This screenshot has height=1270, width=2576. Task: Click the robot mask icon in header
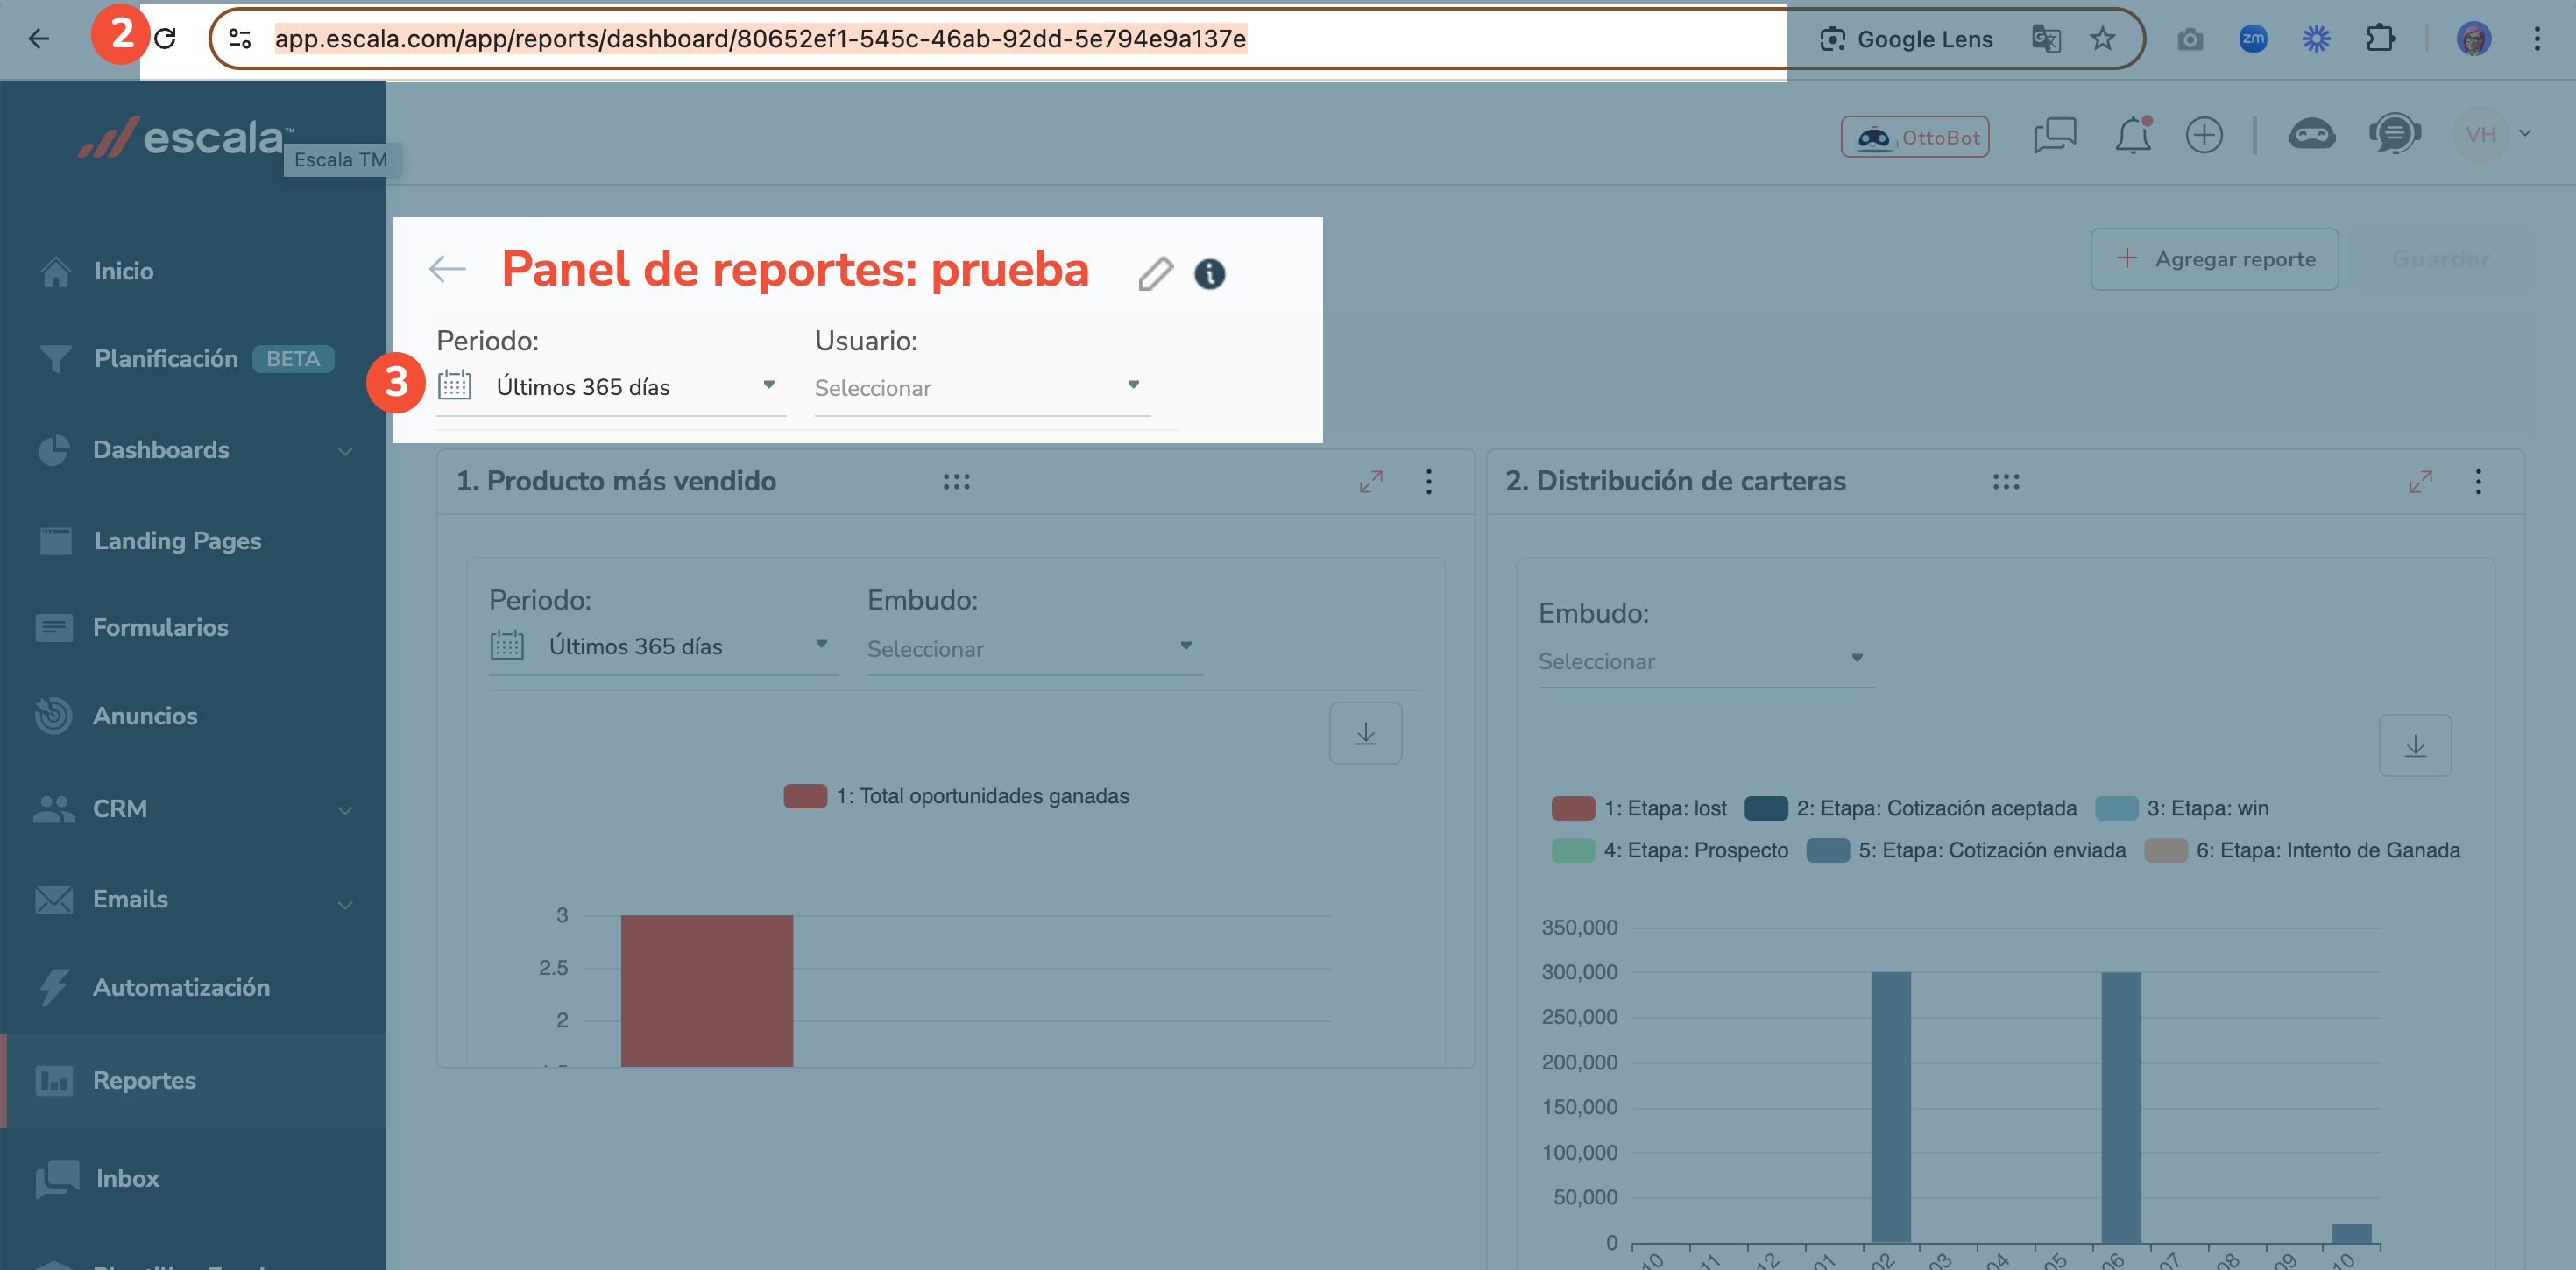click(x=2312, y=135)
